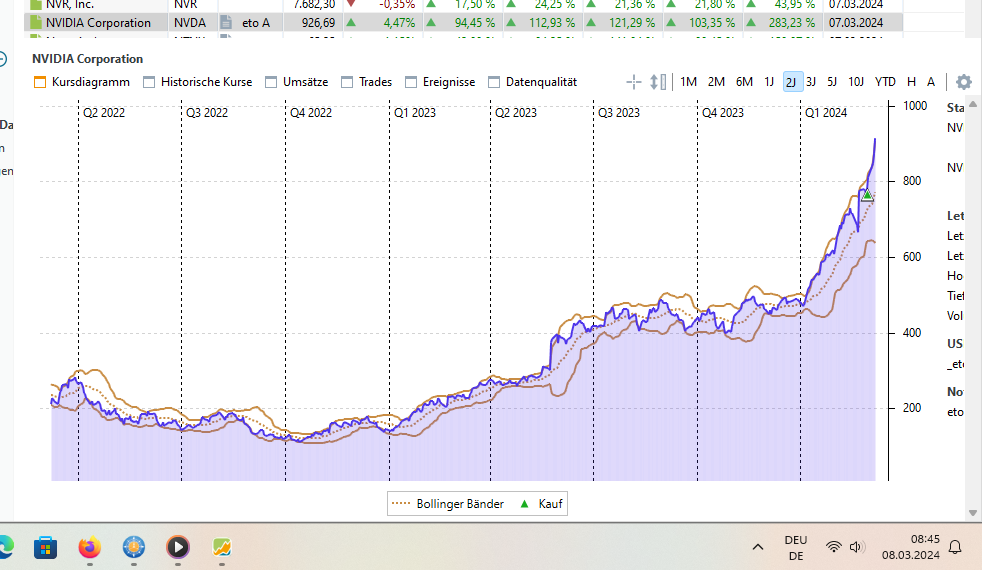The height and width of the screenshot is (570, 982).
Task: Click the green Kauf marker on chart
Action: 867,195
